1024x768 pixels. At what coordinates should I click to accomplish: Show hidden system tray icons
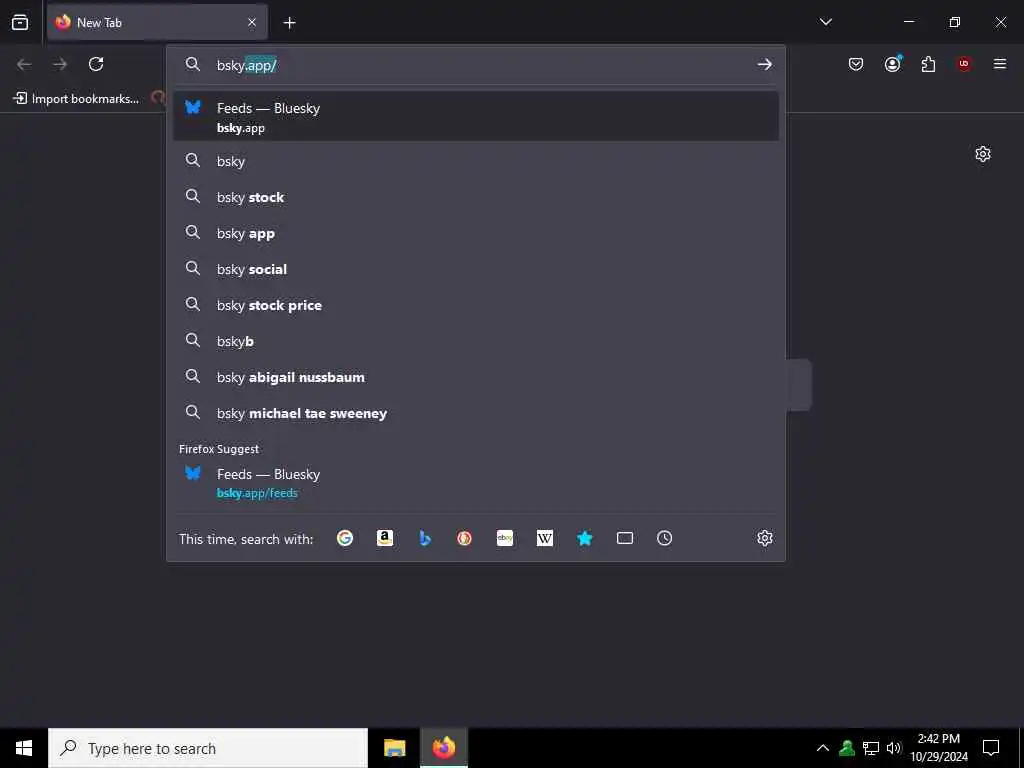click(x=823, y=748)
